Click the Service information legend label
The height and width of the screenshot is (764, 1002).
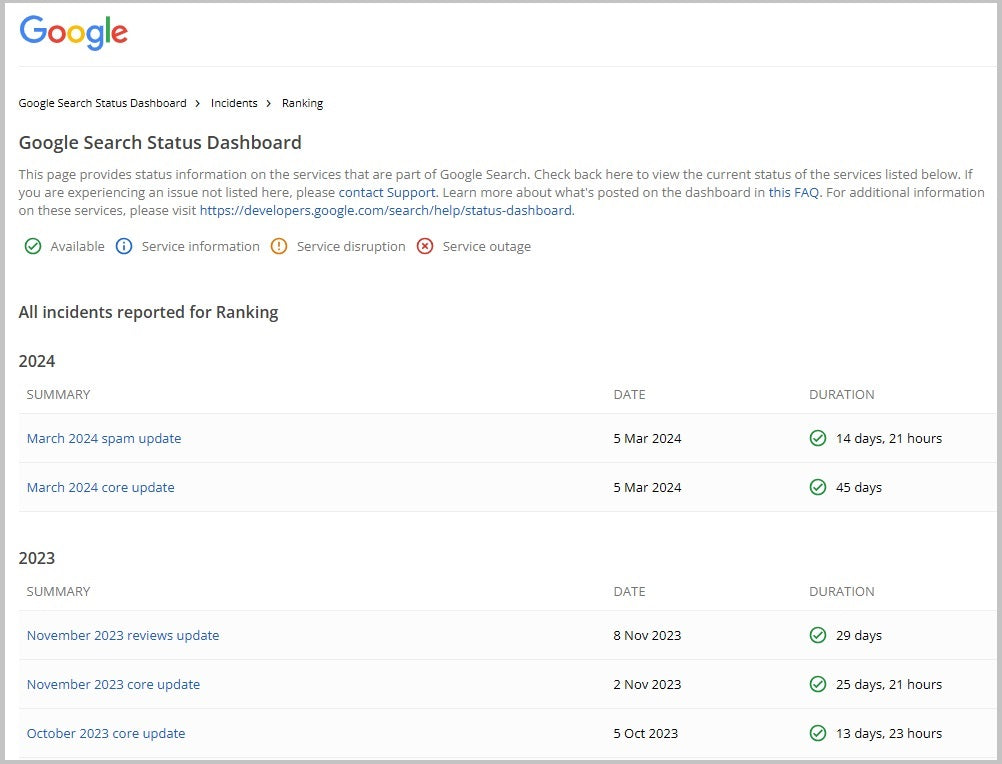201,247
